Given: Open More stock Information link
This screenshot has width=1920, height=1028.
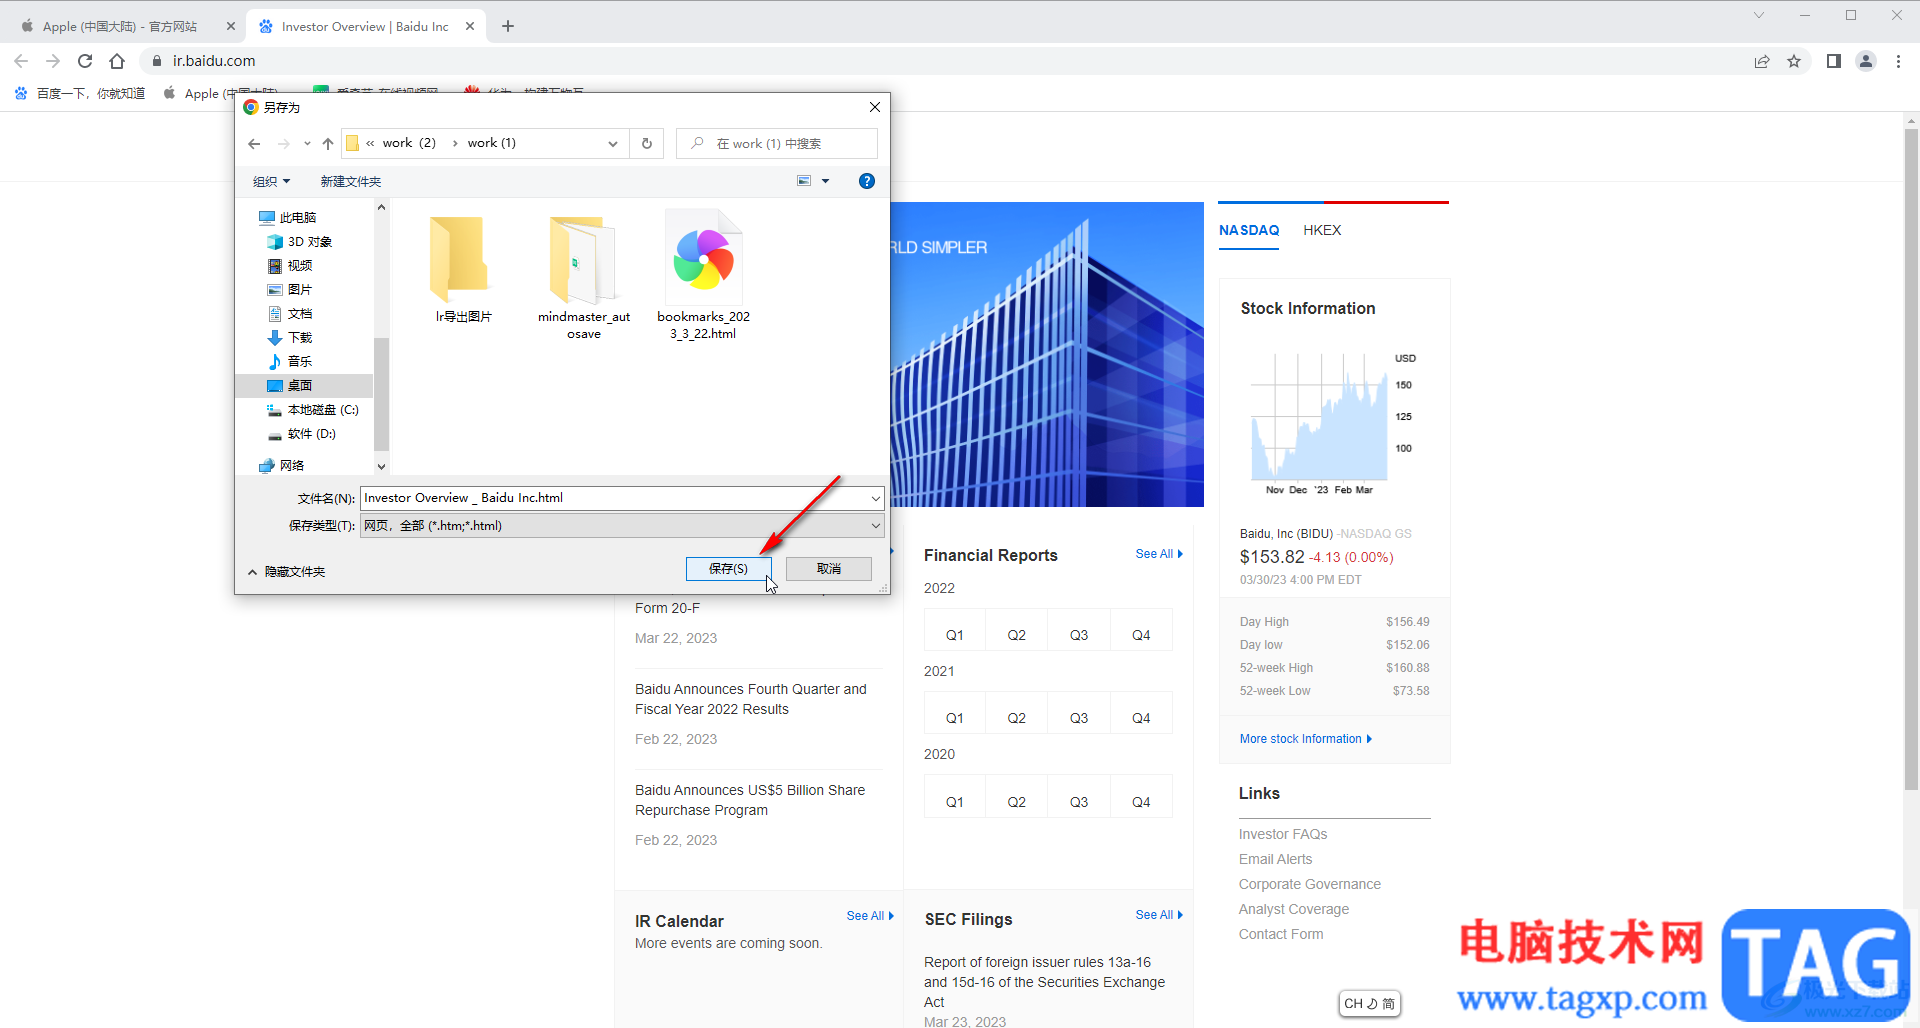Looking at the screenshot, I should (1306, 739).
